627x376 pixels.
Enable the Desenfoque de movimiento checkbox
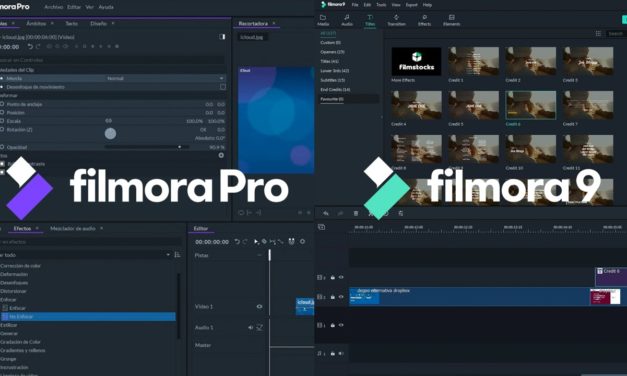pos(223,87)
